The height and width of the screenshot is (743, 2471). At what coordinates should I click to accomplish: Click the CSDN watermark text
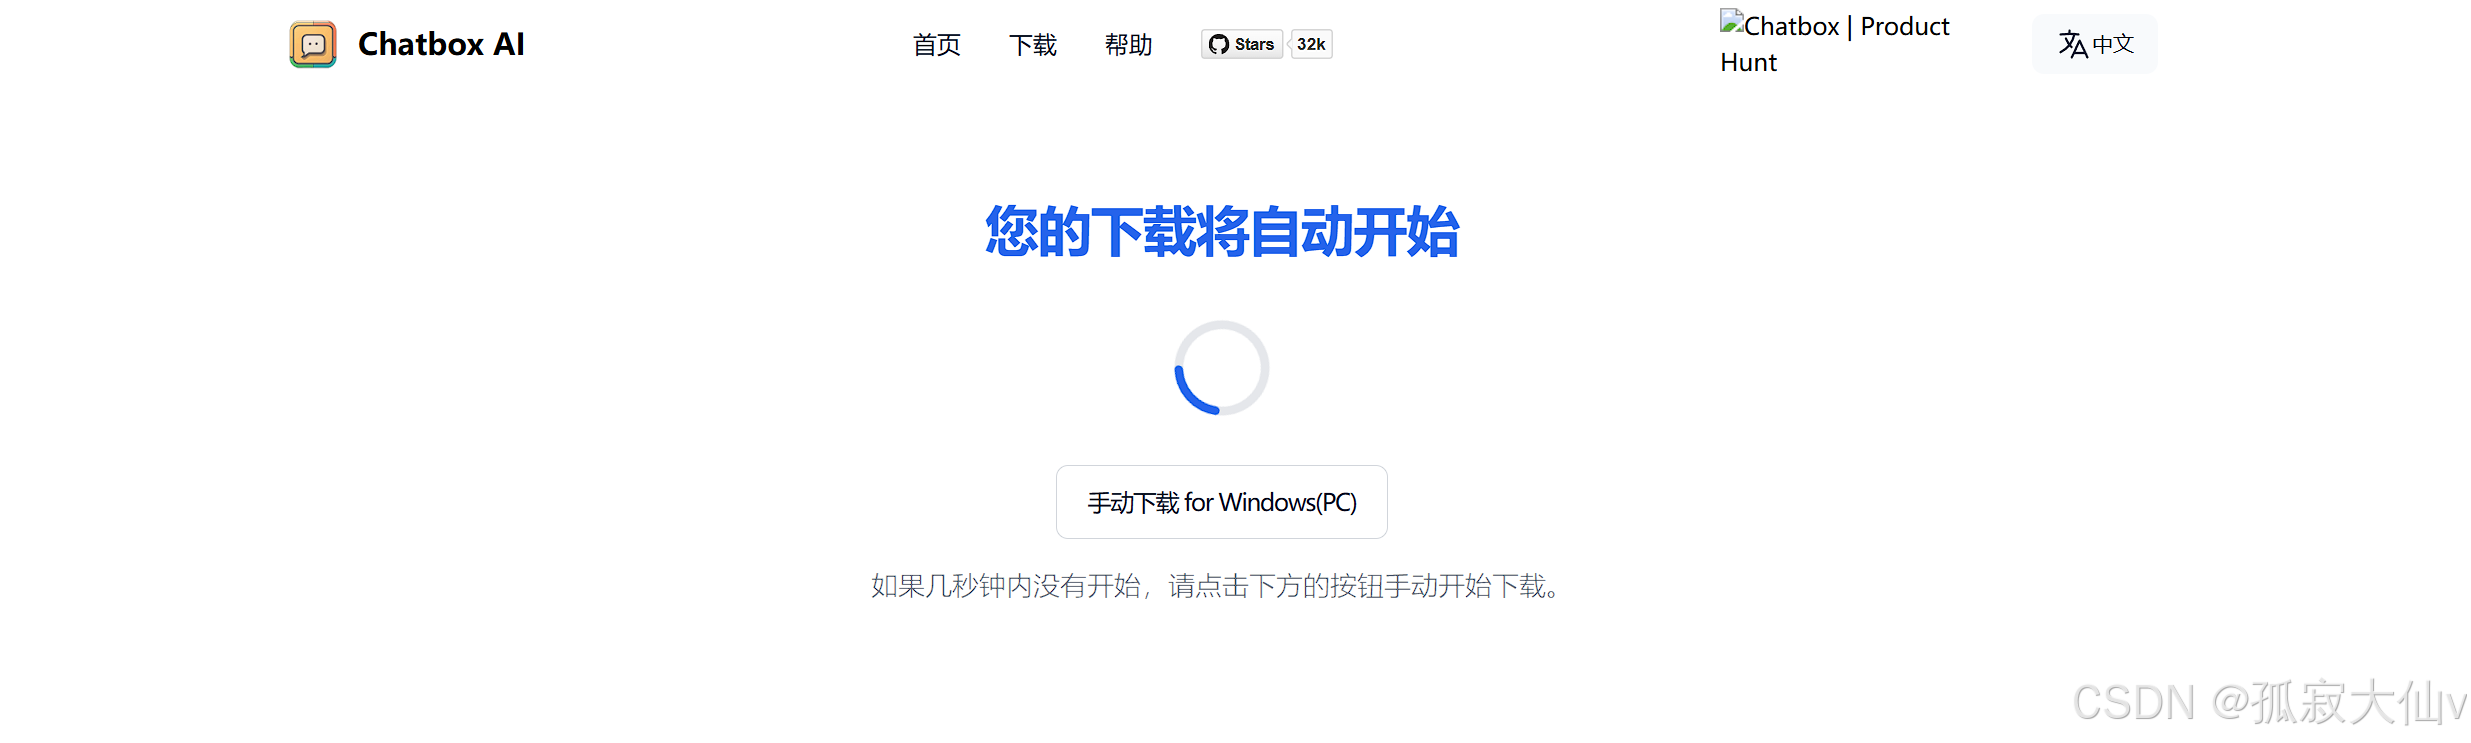click(x=2133, y=703)
